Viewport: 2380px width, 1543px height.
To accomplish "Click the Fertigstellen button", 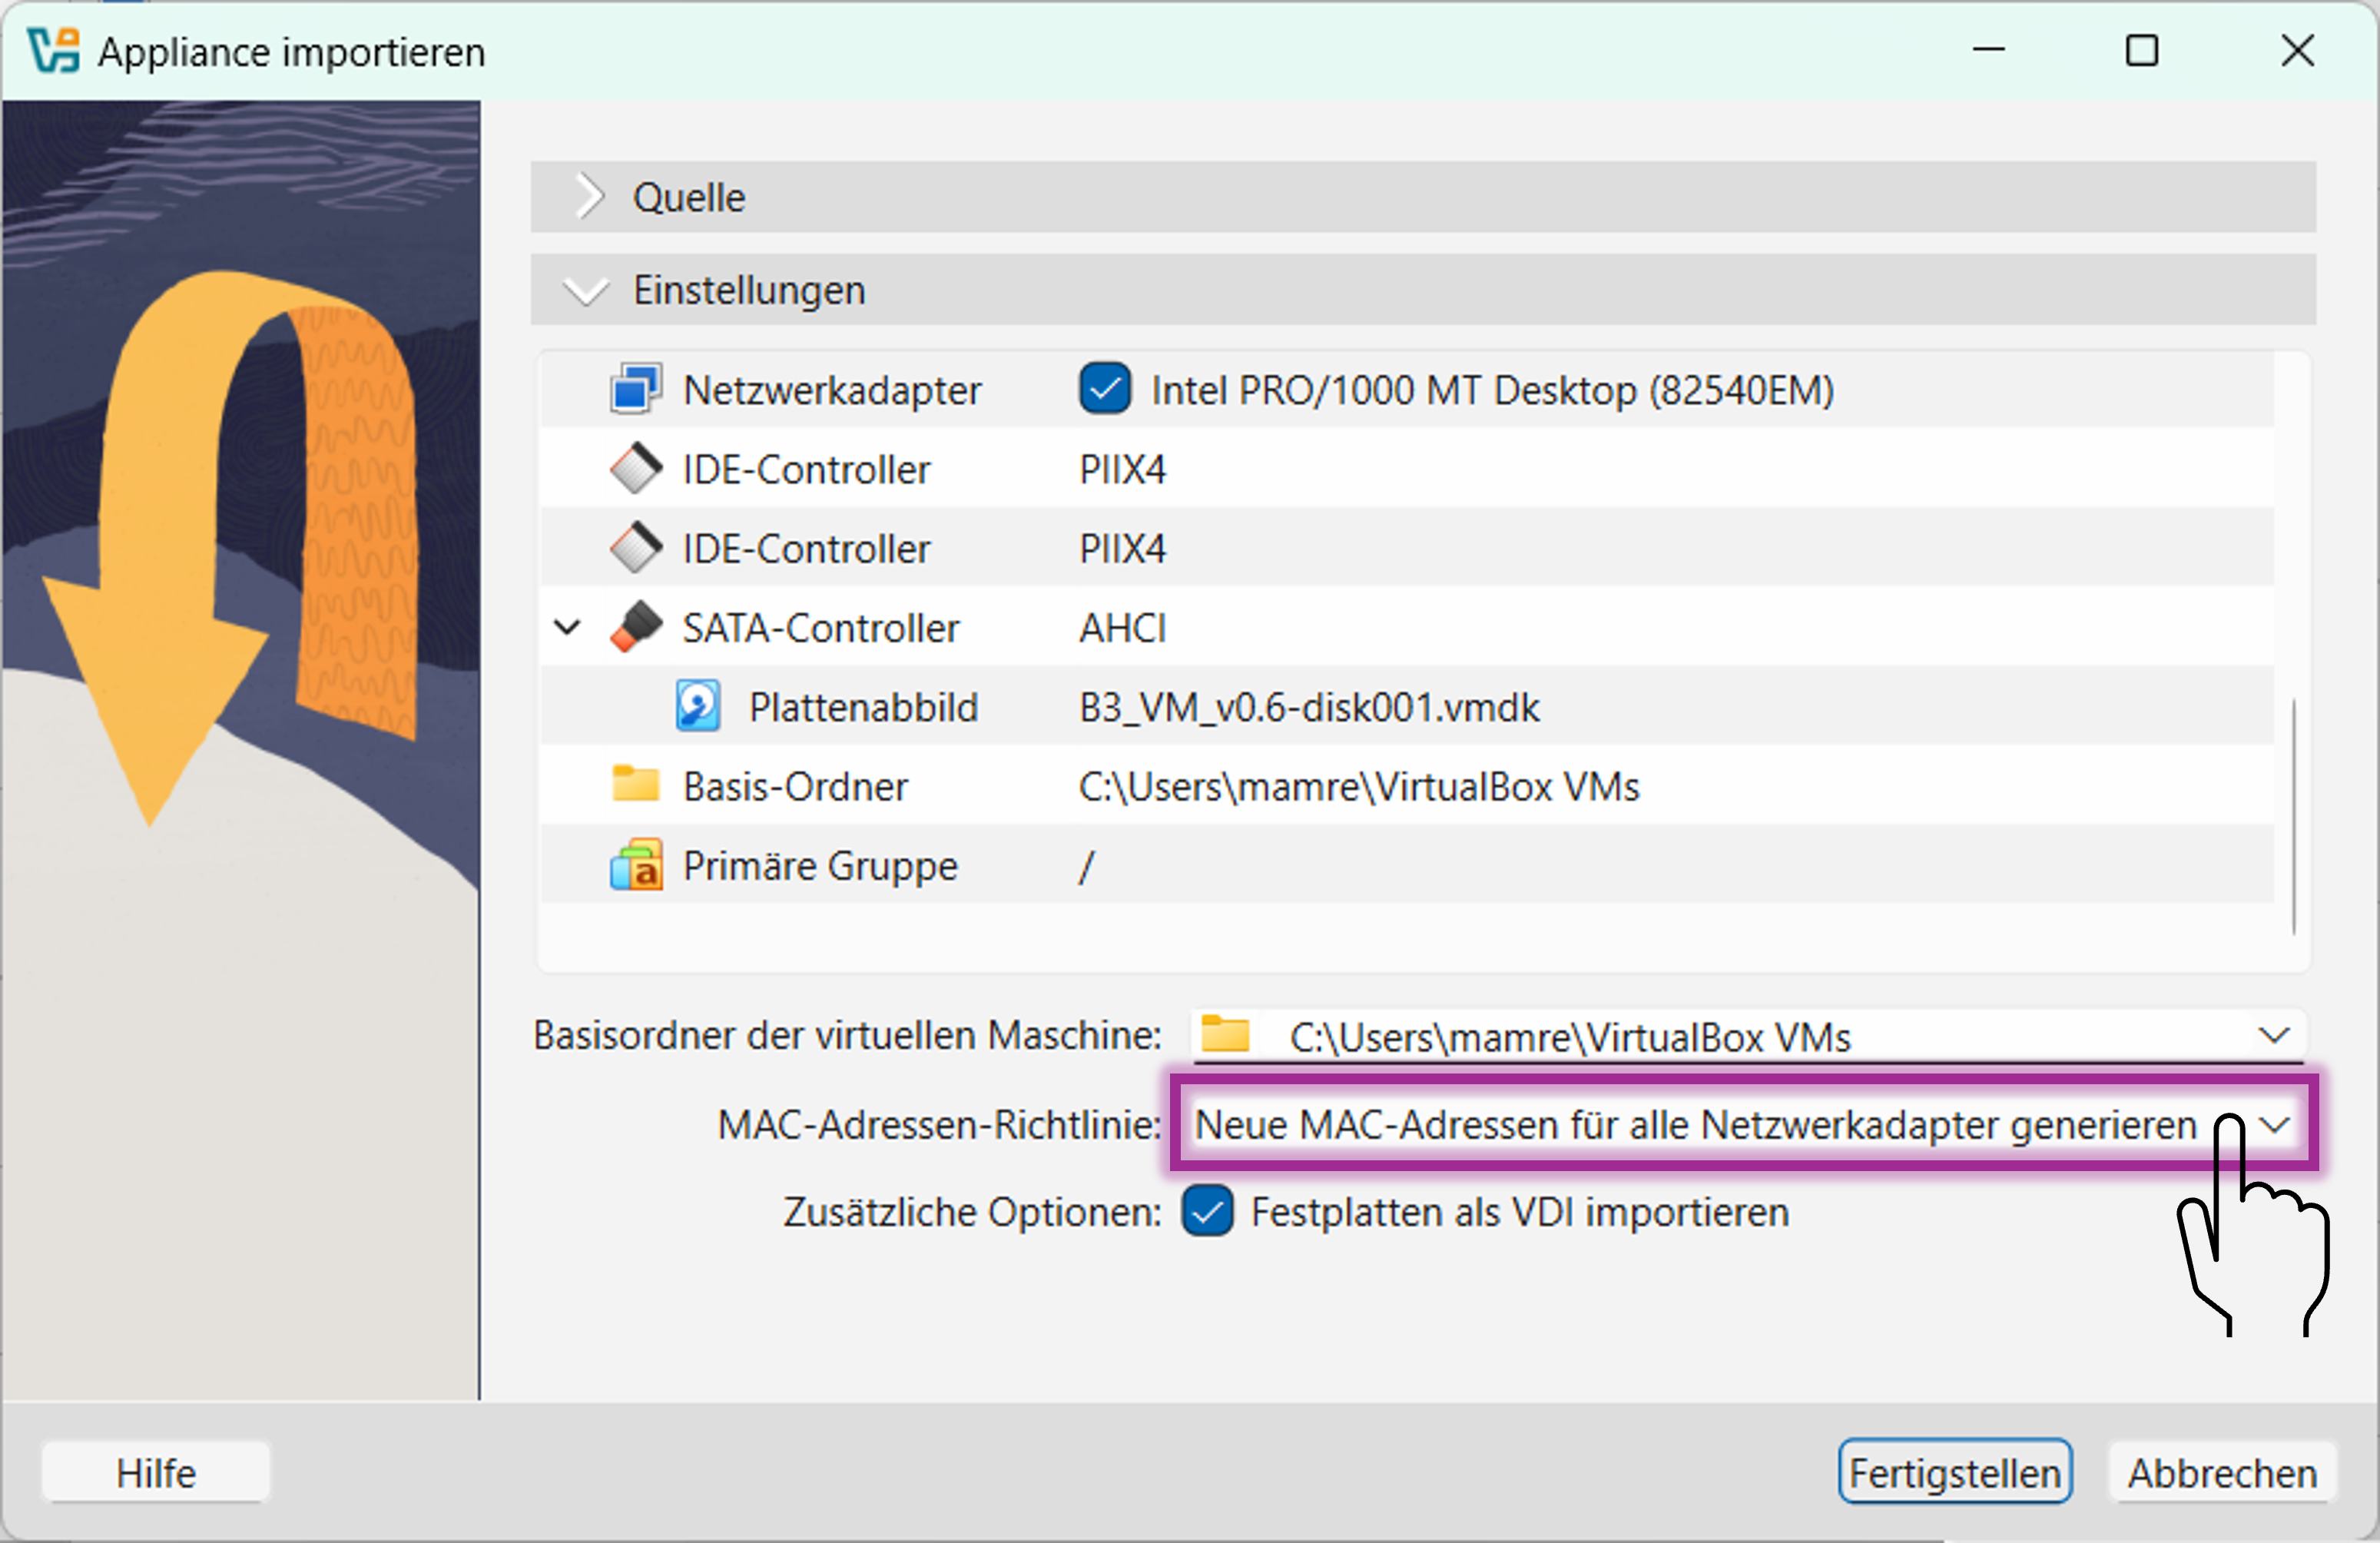I will tap(1954, 1472).
